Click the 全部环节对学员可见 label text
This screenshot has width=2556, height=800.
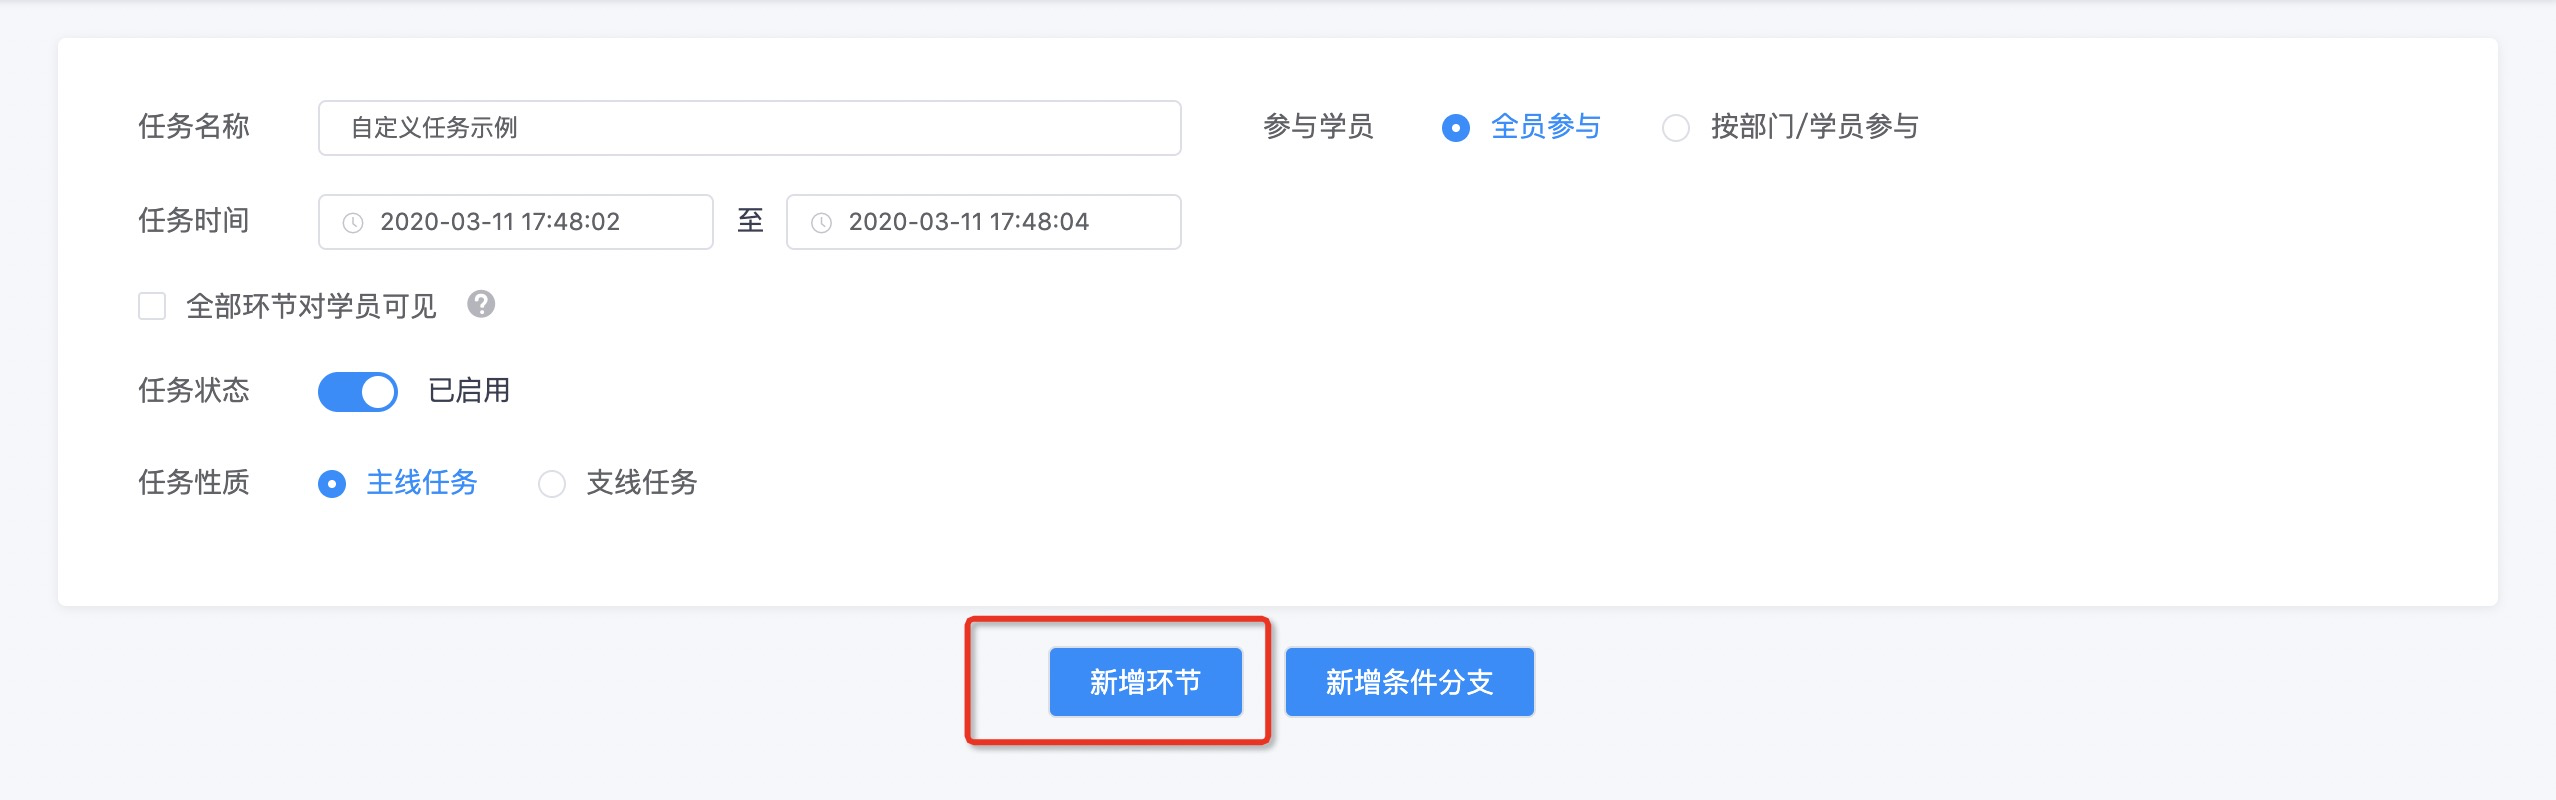point(311,306)
